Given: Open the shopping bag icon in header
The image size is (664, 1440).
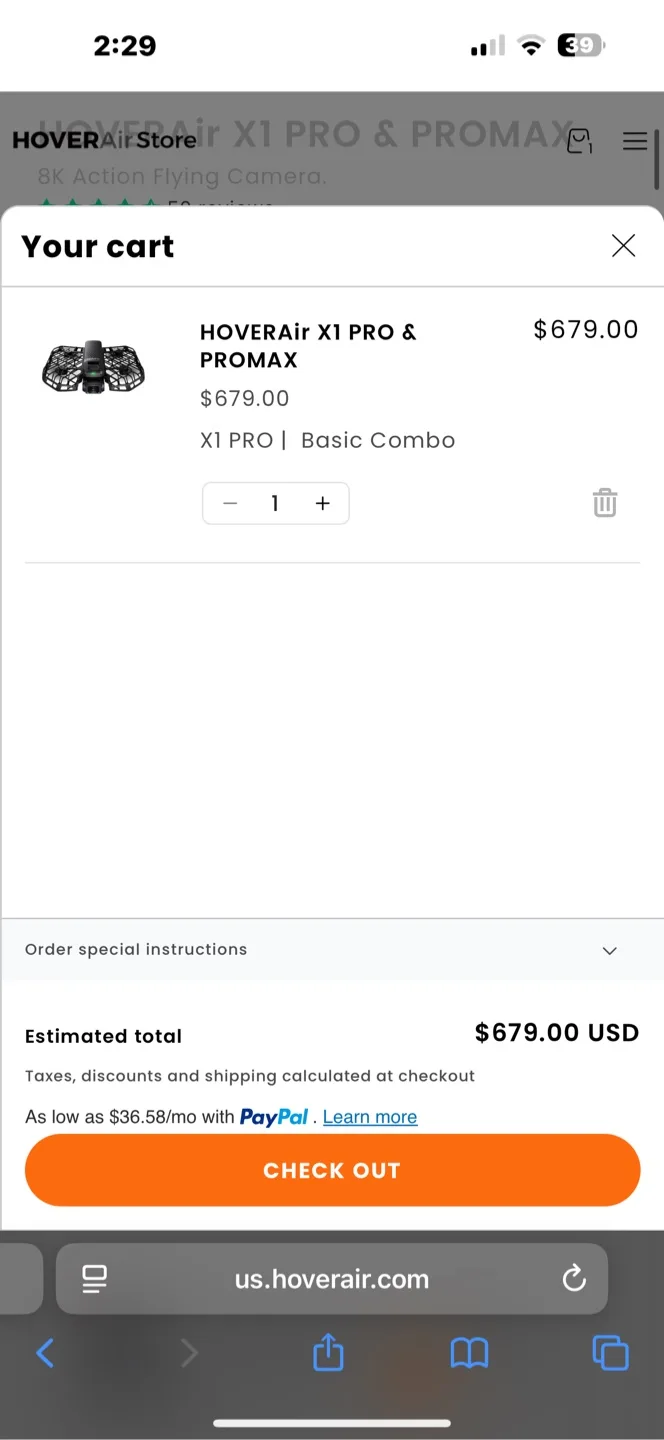Looking at the screenshot, I should (x=579, y=141).
